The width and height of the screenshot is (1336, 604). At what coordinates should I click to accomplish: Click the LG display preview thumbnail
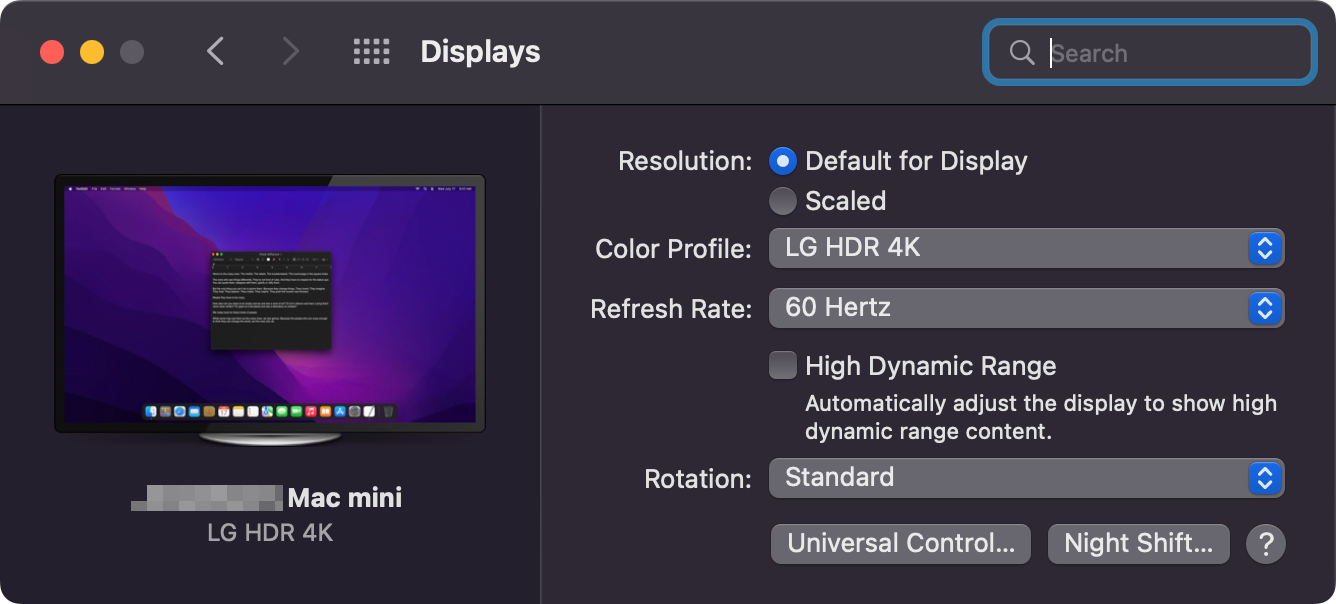tap(270, 305)
